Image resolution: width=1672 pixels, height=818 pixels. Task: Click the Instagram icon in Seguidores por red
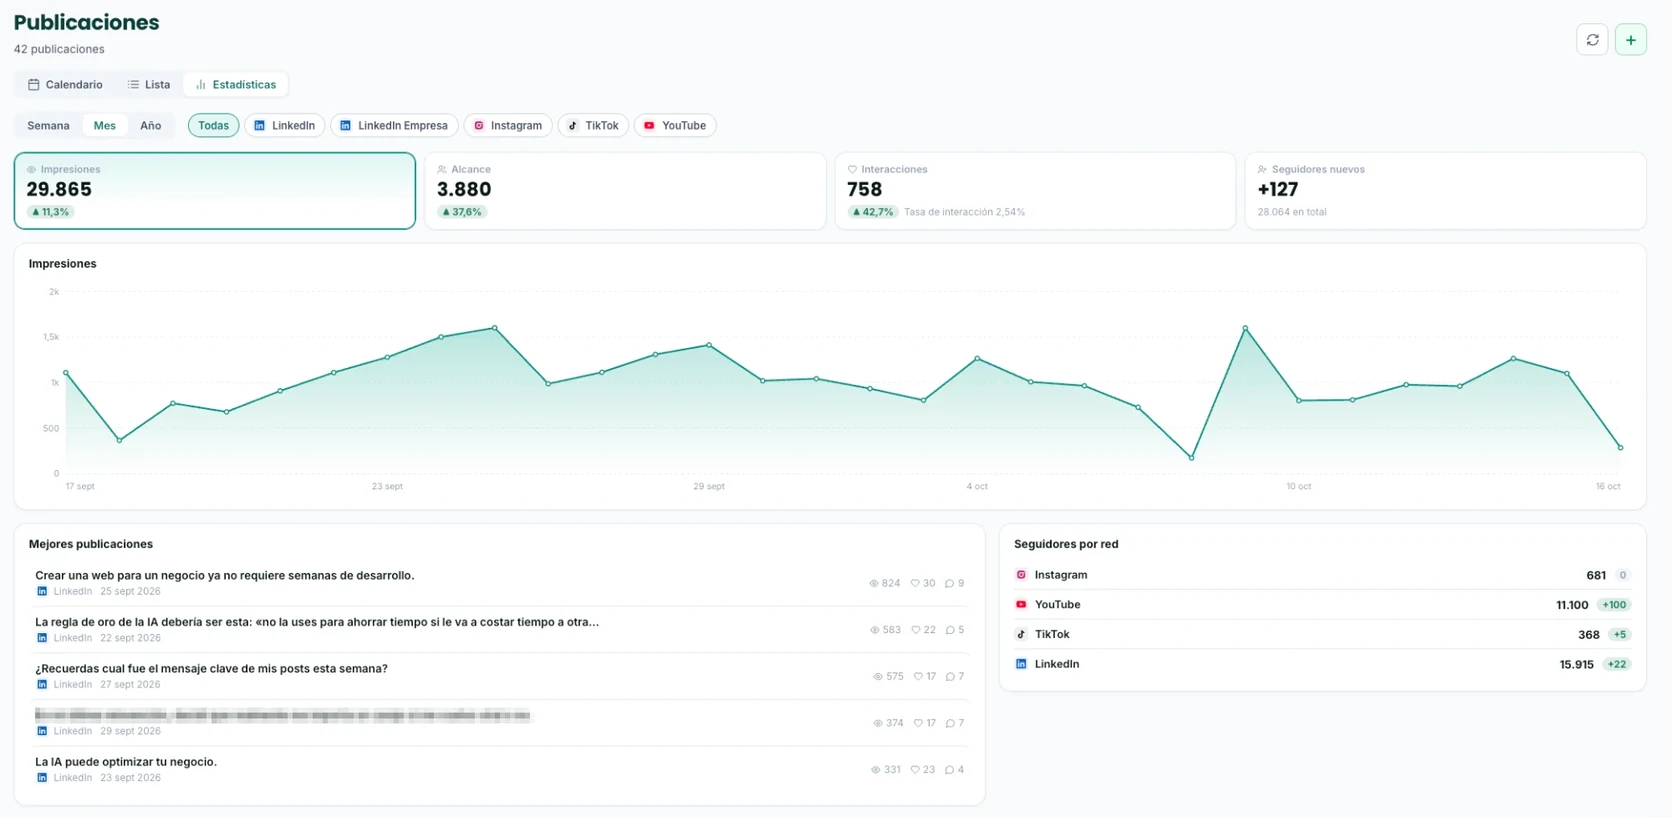tap(1021, 575)
